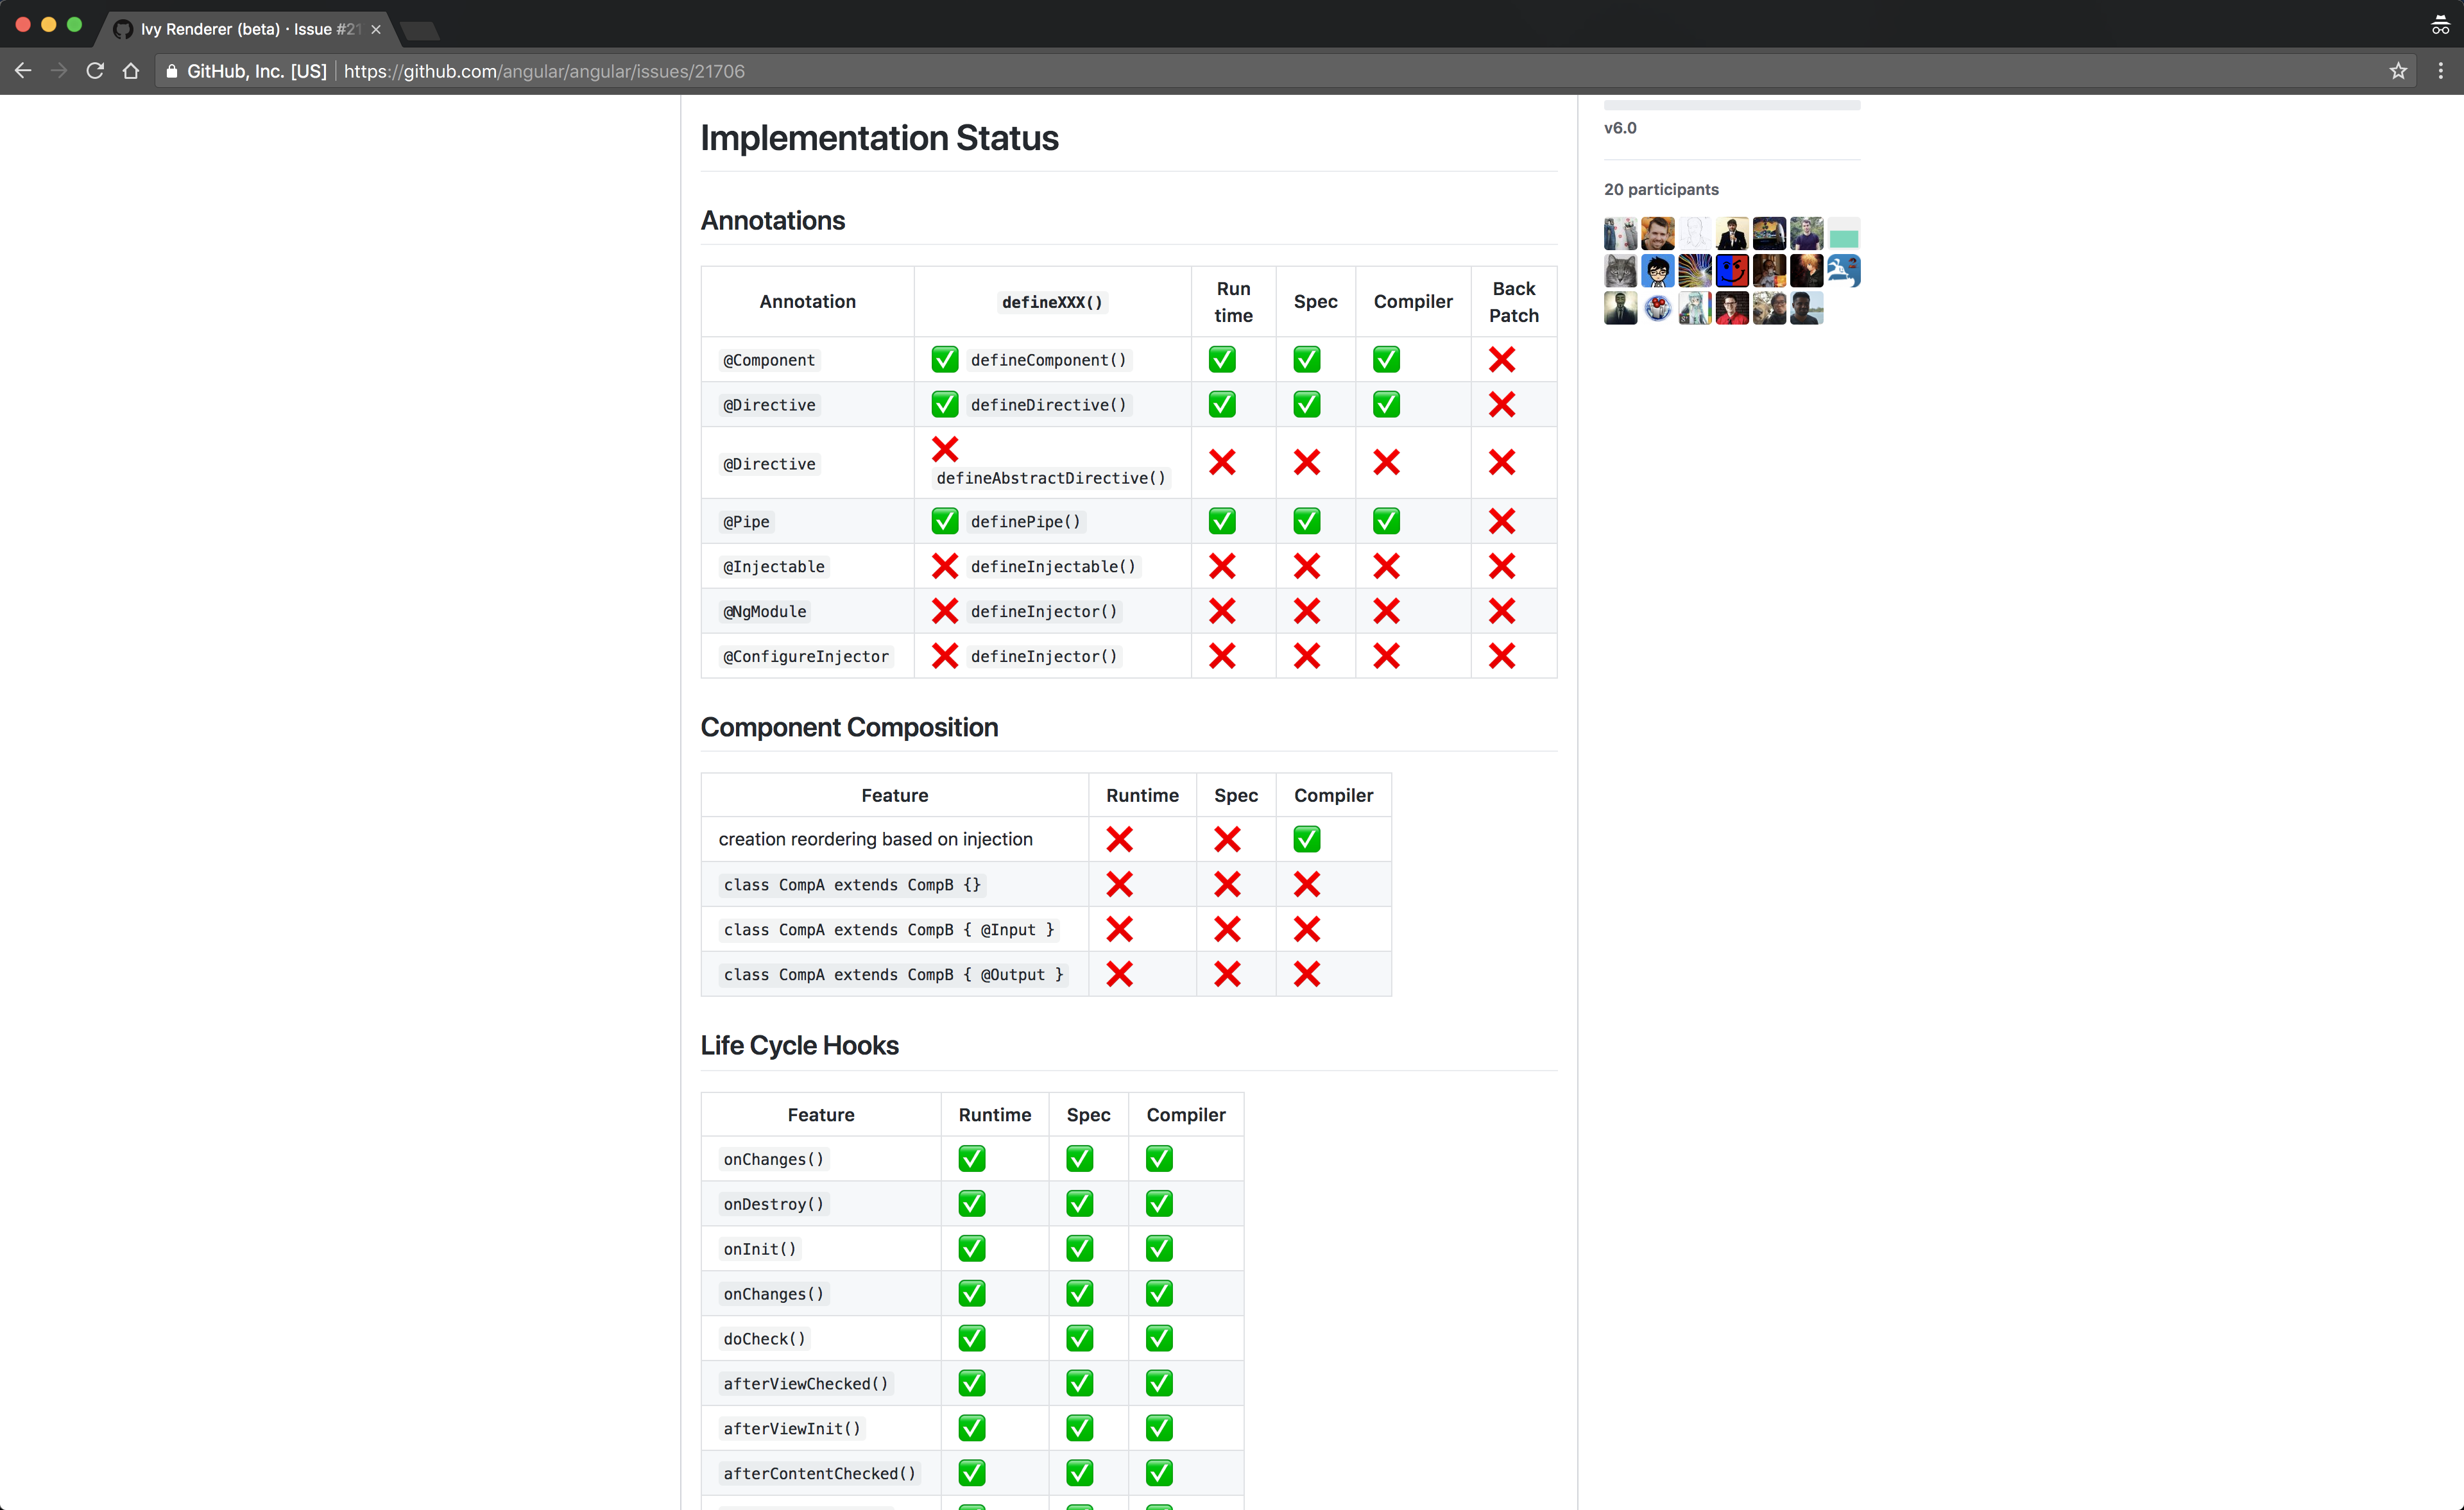Click the Implementation Status heading
Screen dimensions: 2464x1510
click(x=879, y=138)
